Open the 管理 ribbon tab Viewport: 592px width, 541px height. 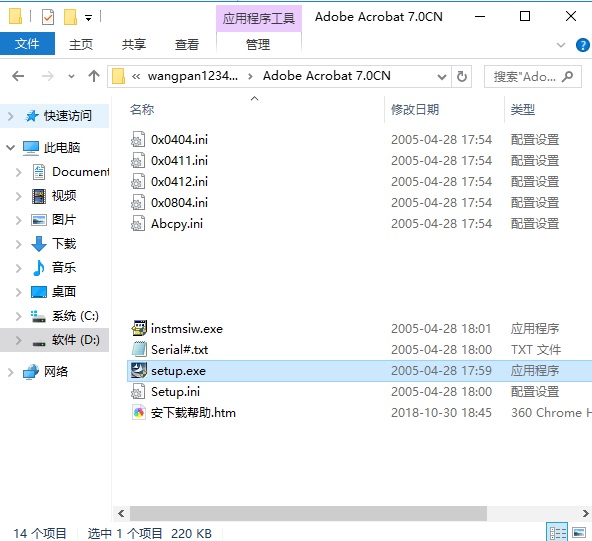coord(258,45)
